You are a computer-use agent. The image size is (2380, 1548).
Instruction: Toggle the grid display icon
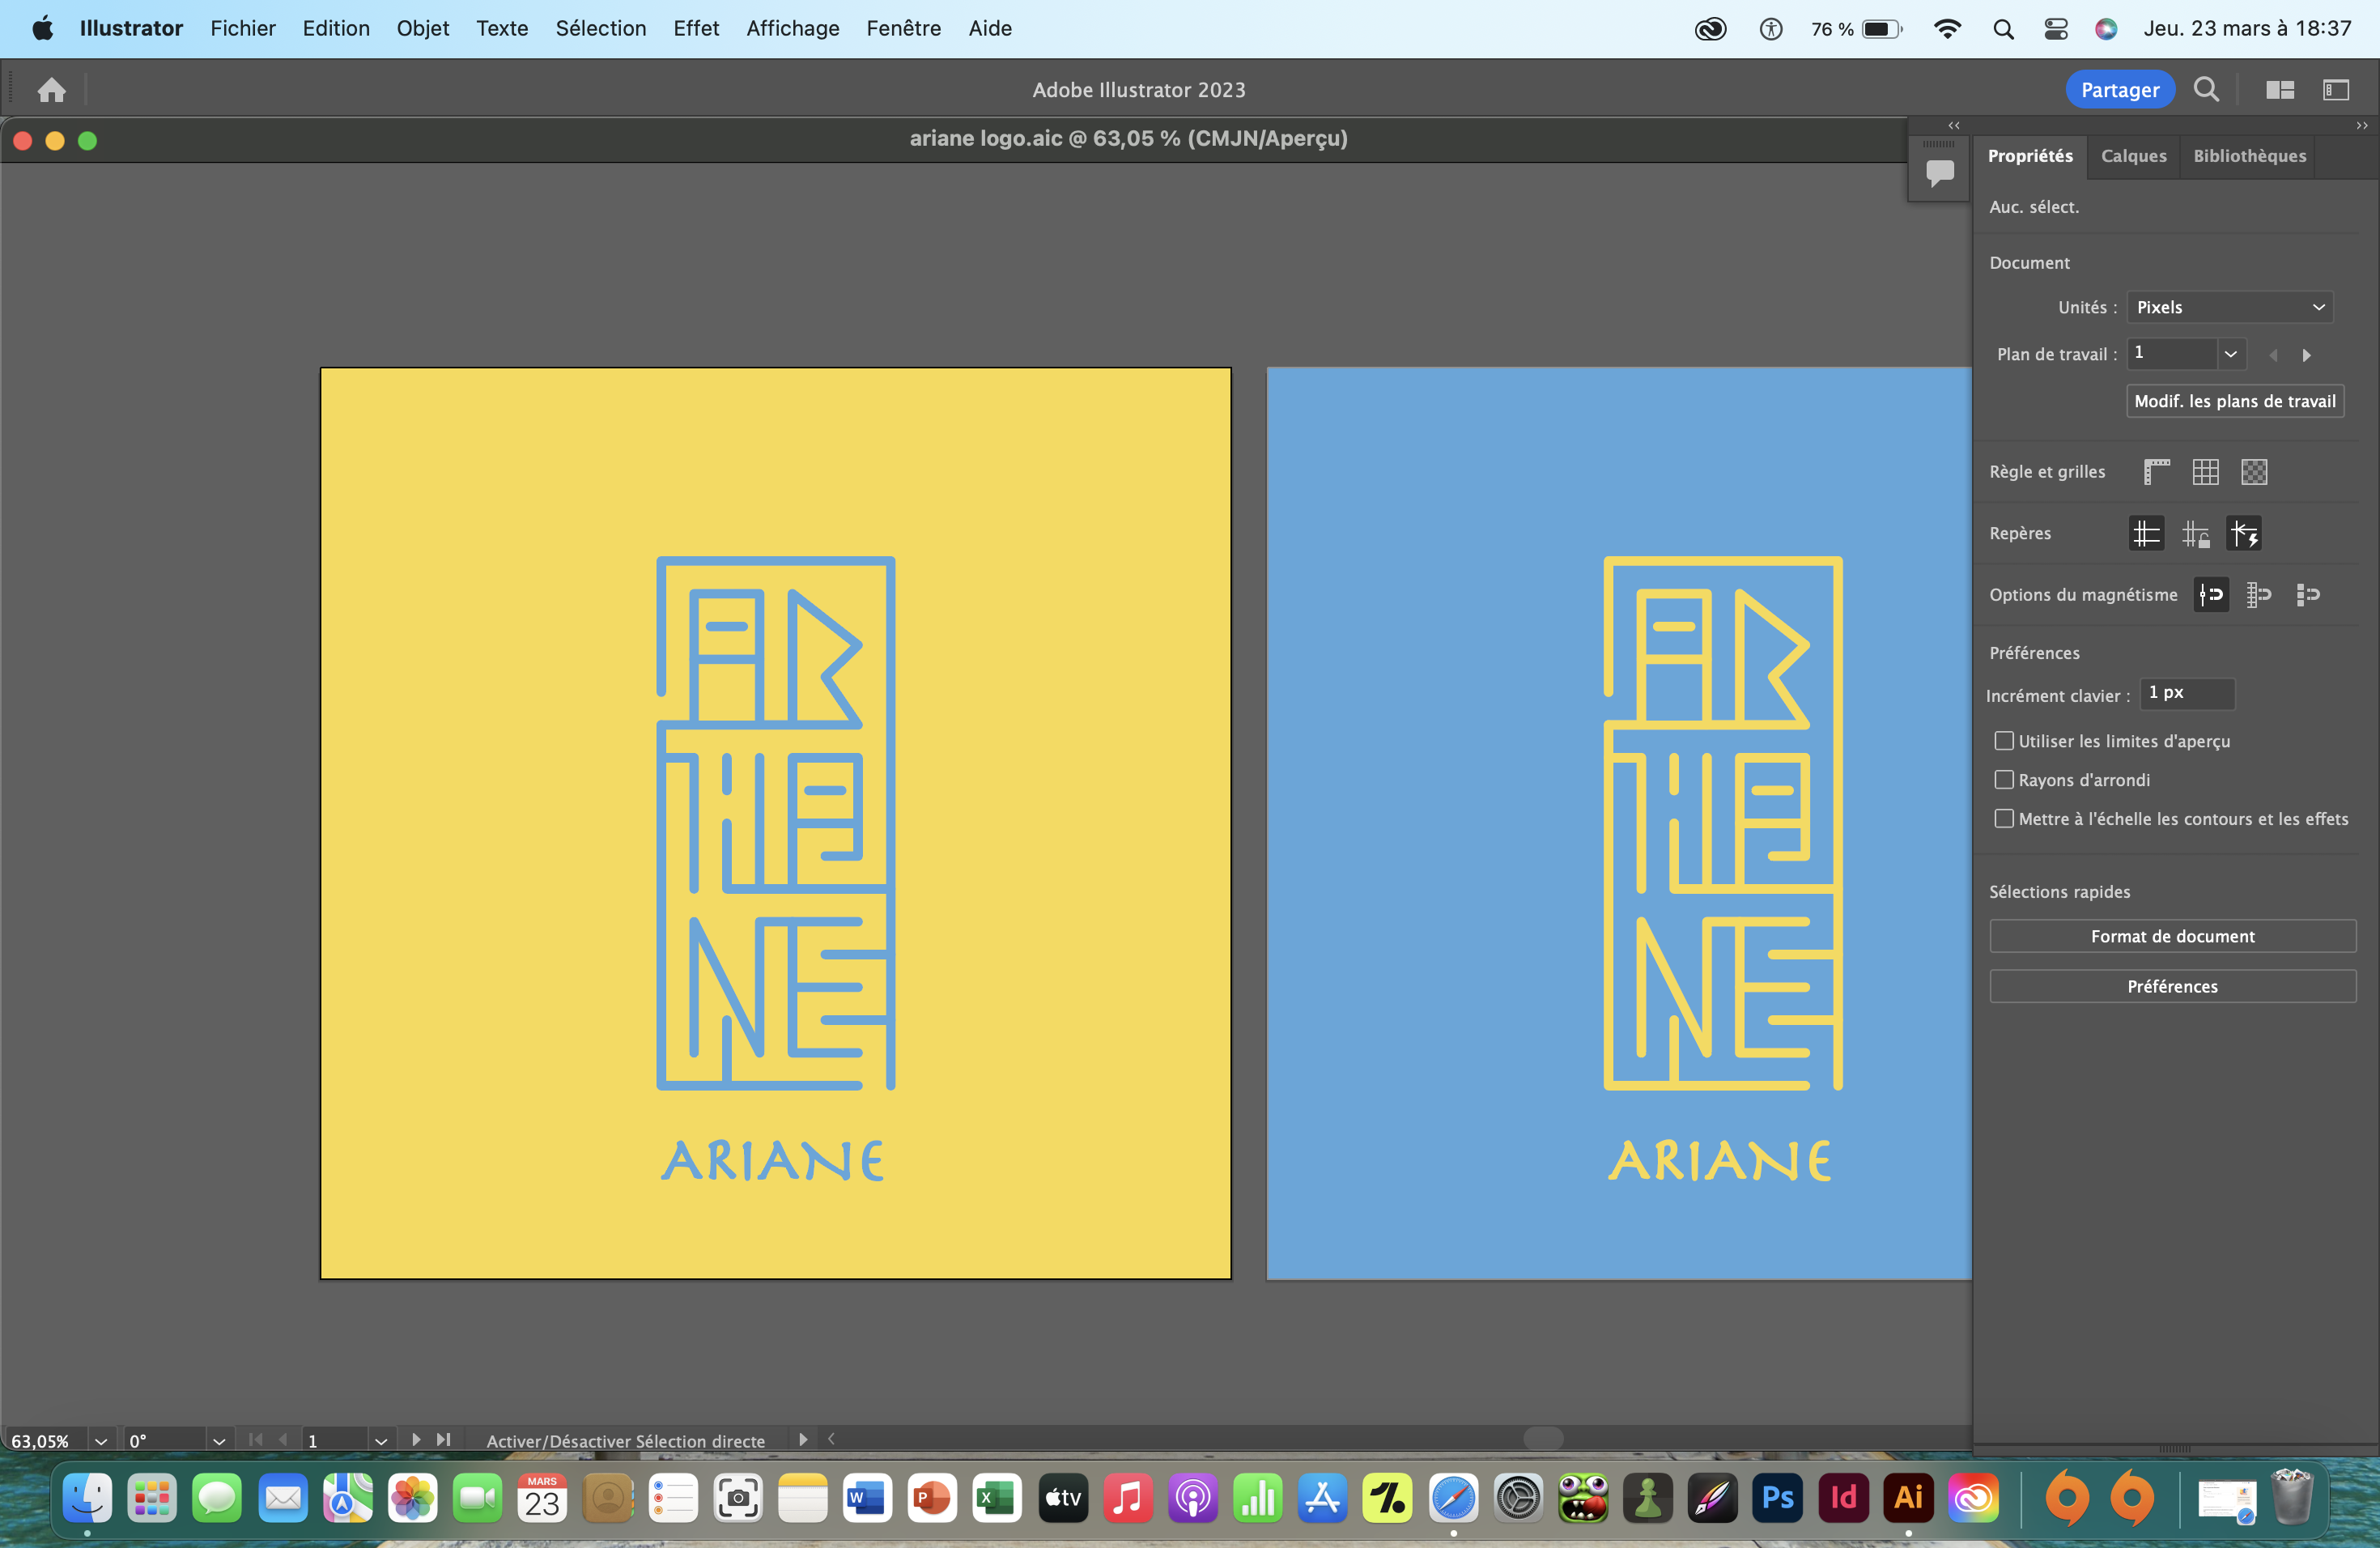click(x=2207, y=471)
